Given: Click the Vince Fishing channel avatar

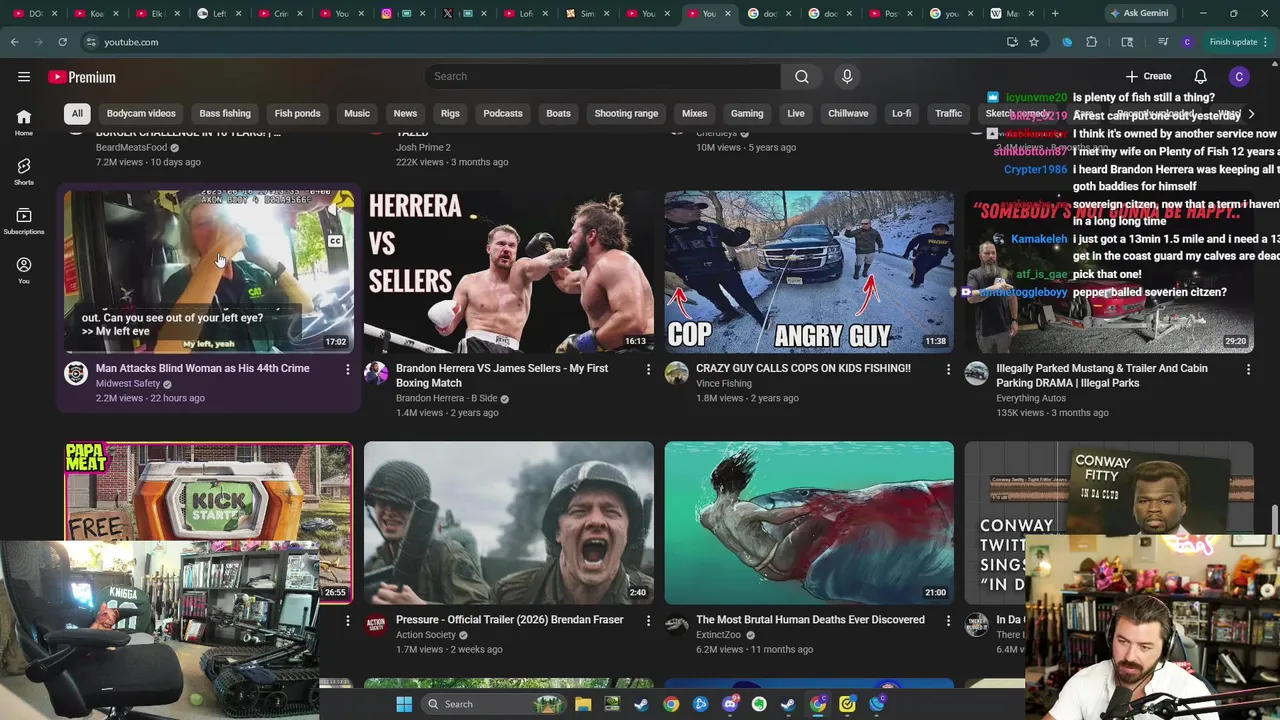Looking at the screenshot, I should click(677, 374).
